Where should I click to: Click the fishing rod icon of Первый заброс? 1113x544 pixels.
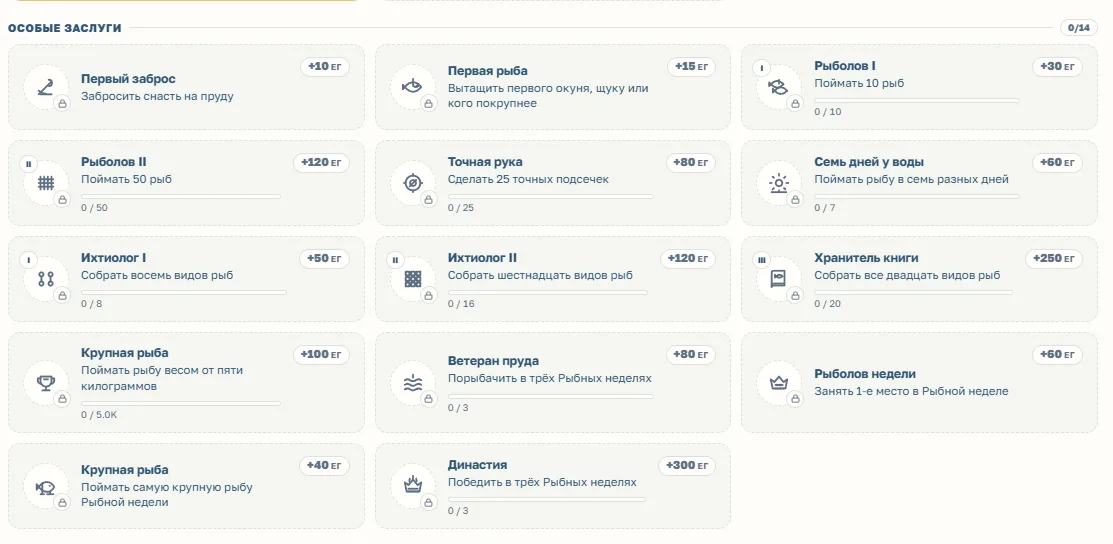(45, 87)
